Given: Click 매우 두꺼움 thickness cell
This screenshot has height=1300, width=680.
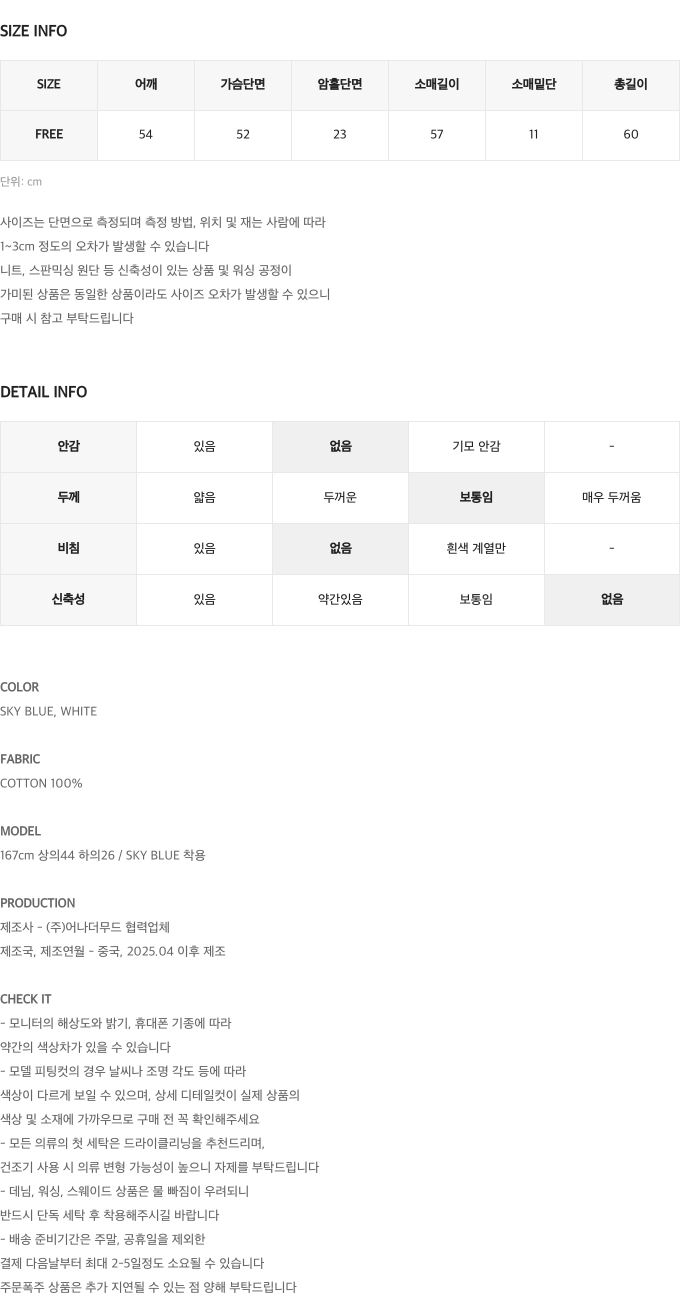Looking at the screenshot, I should pyautogui.click(x=612, y=498).
